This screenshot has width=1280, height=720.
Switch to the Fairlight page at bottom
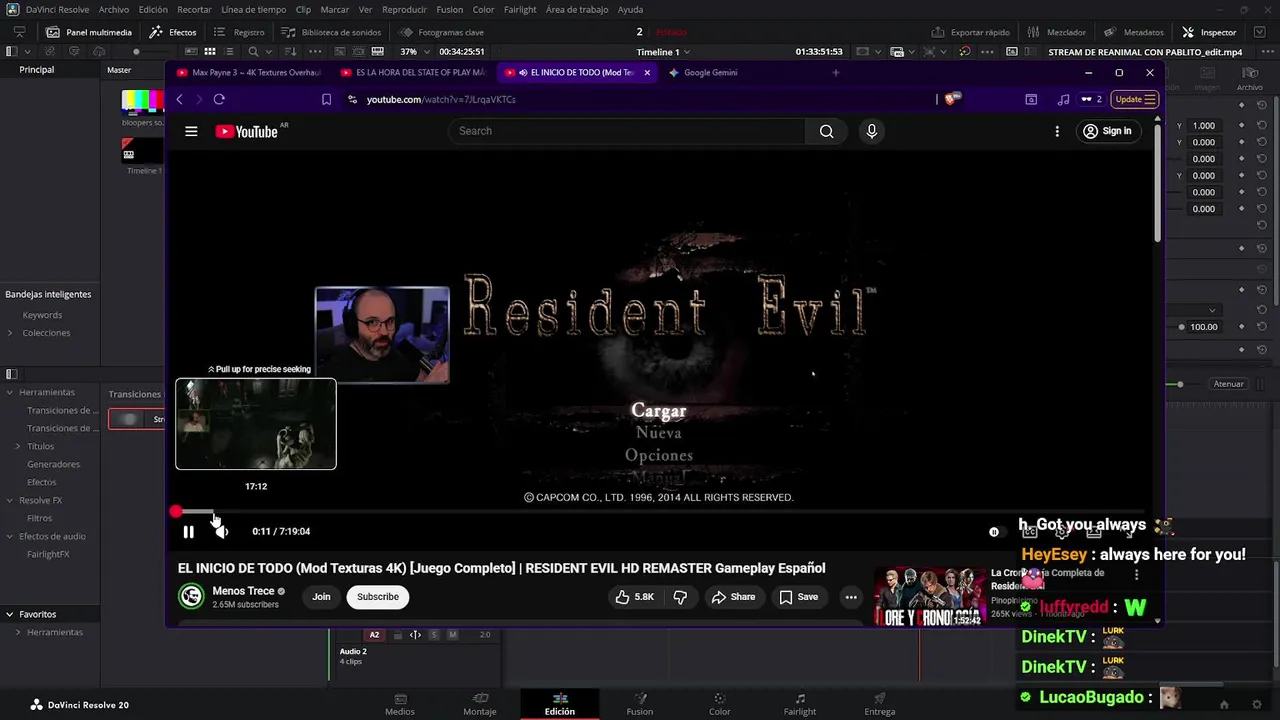pos(800,704)
